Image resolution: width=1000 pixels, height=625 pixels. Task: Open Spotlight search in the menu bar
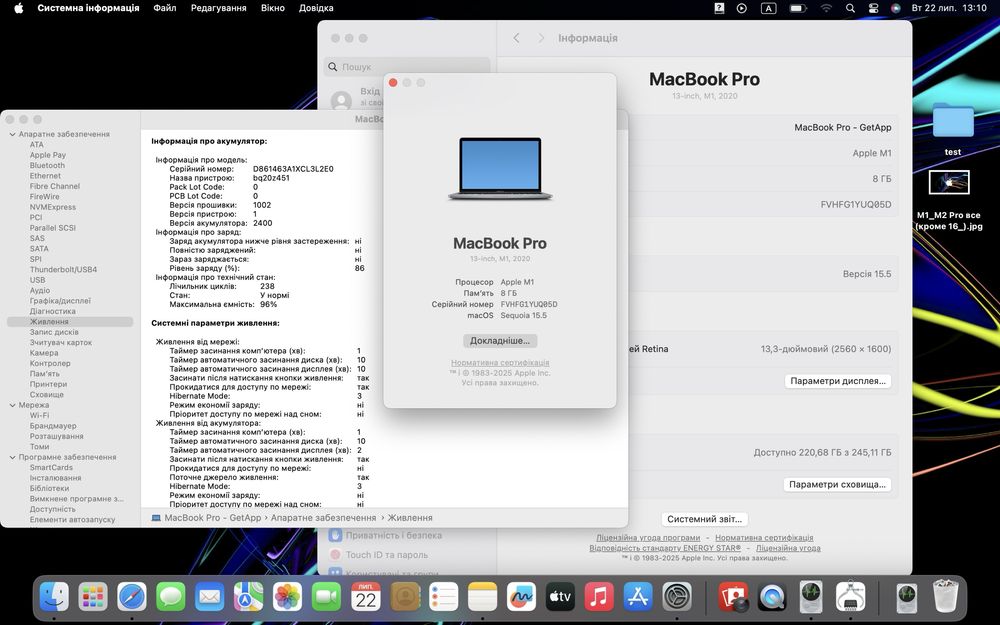pos(850,8)
